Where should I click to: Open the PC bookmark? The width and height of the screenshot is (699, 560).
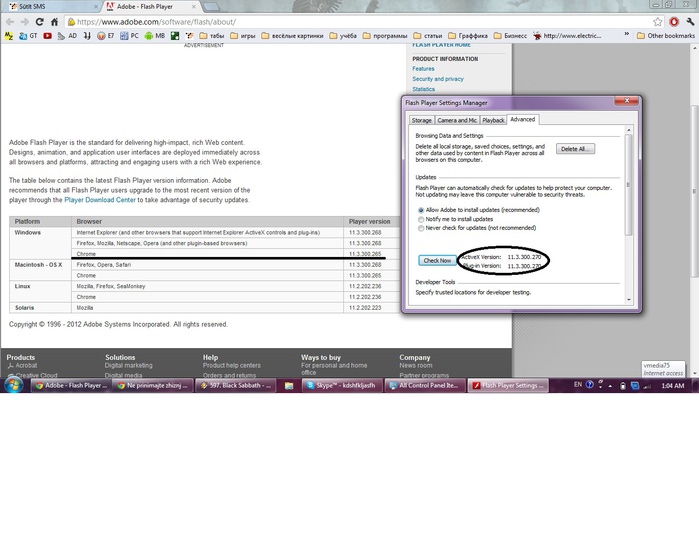click(x=129, y=36)
